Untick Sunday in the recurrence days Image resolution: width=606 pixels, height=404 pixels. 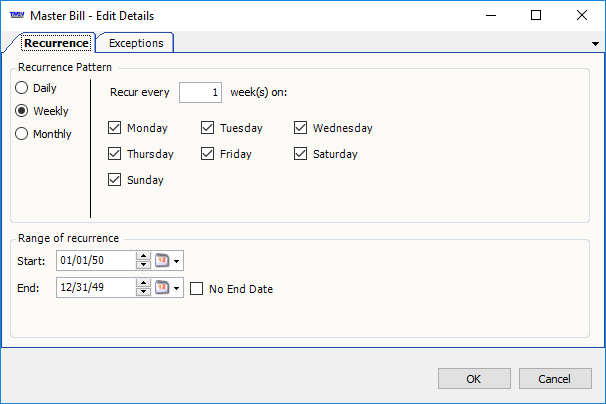[114, 180]
